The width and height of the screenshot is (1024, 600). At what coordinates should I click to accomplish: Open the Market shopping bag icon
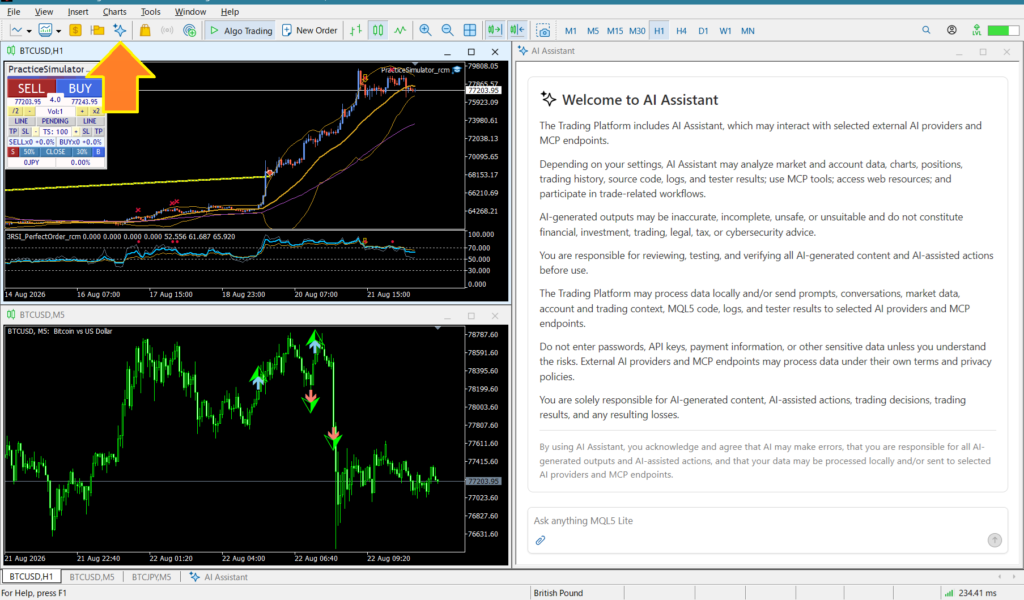tap(145, 30)
